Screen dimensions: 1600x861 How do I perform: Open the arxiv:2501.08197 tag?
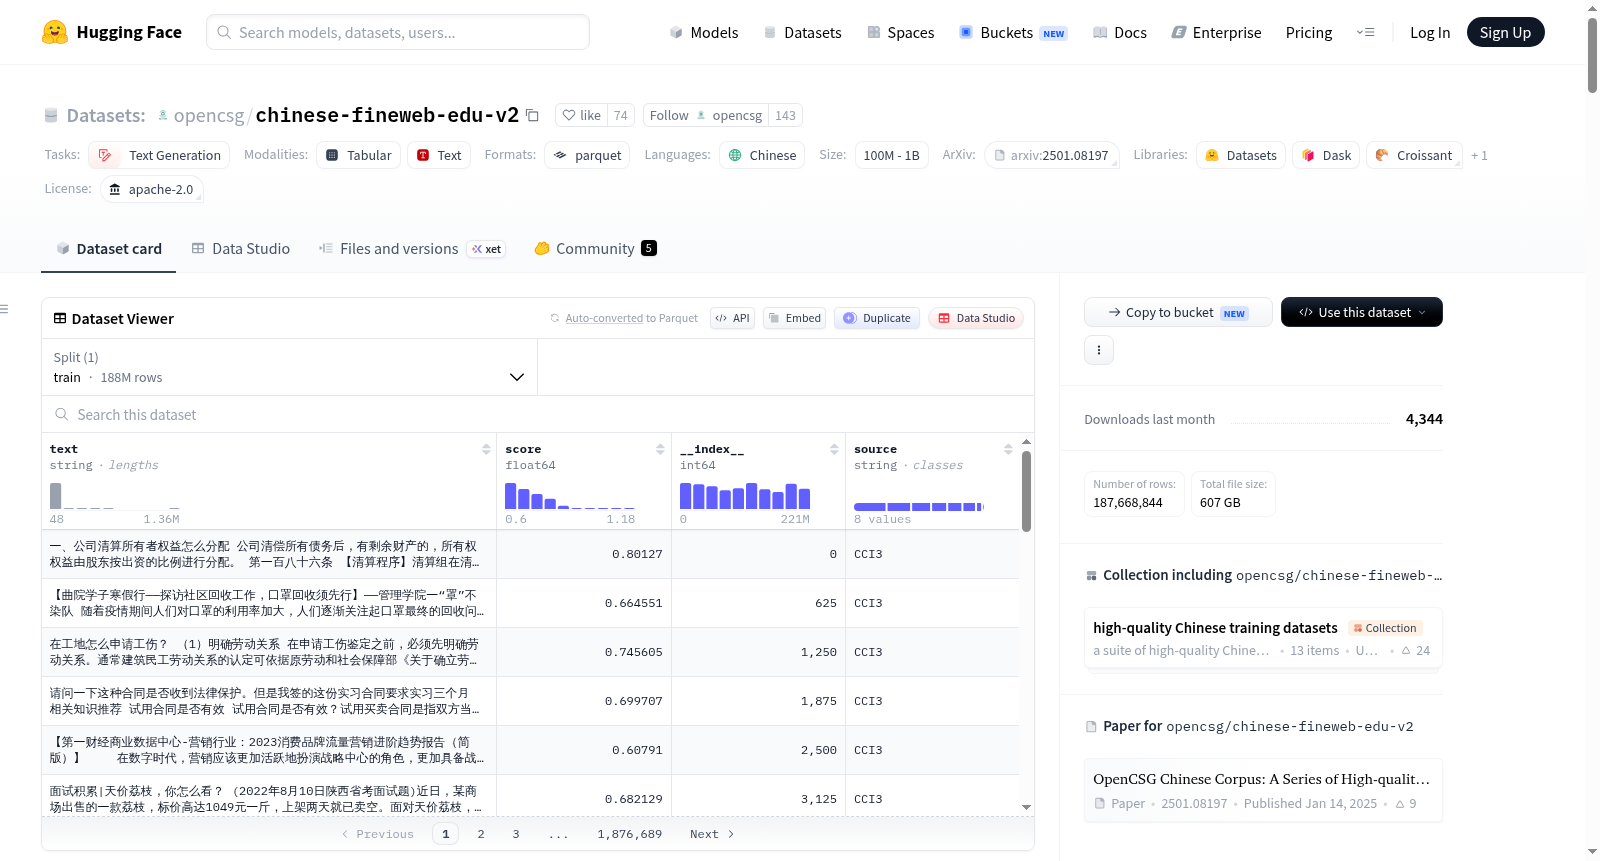point(1051,155)
